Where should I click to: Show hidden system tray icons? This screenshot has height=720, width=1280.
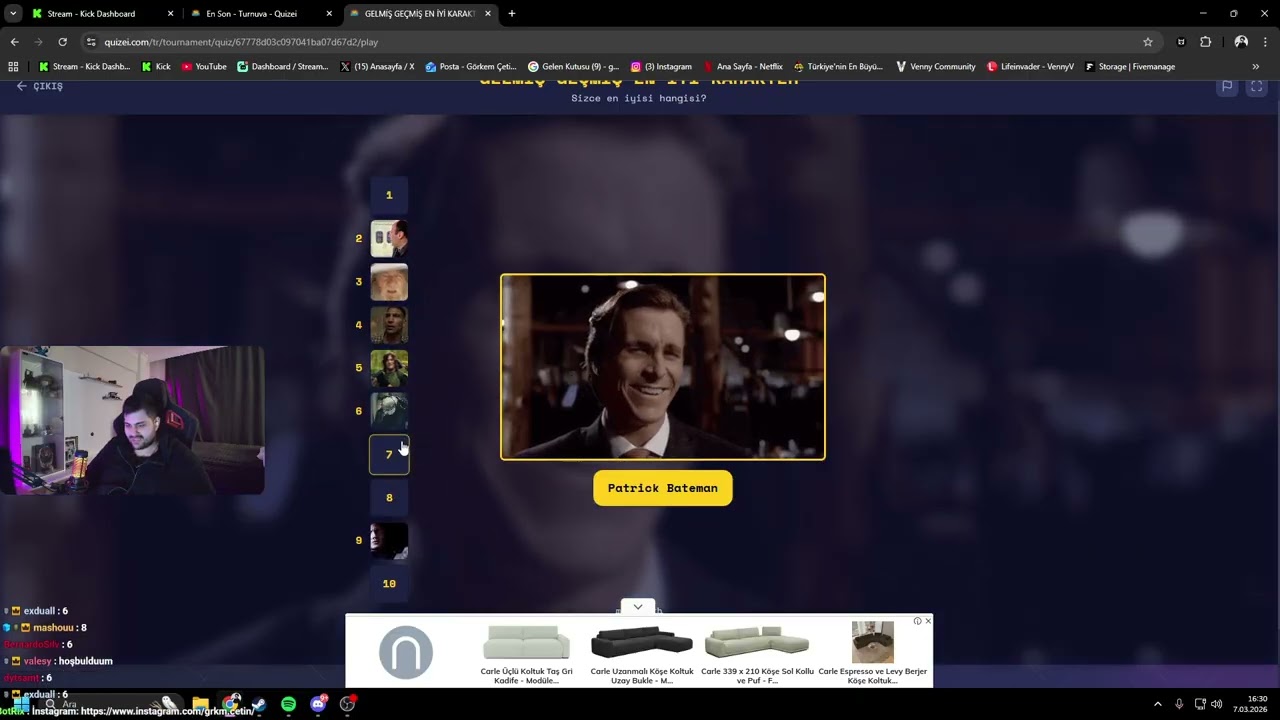[x=1158, y=704]
